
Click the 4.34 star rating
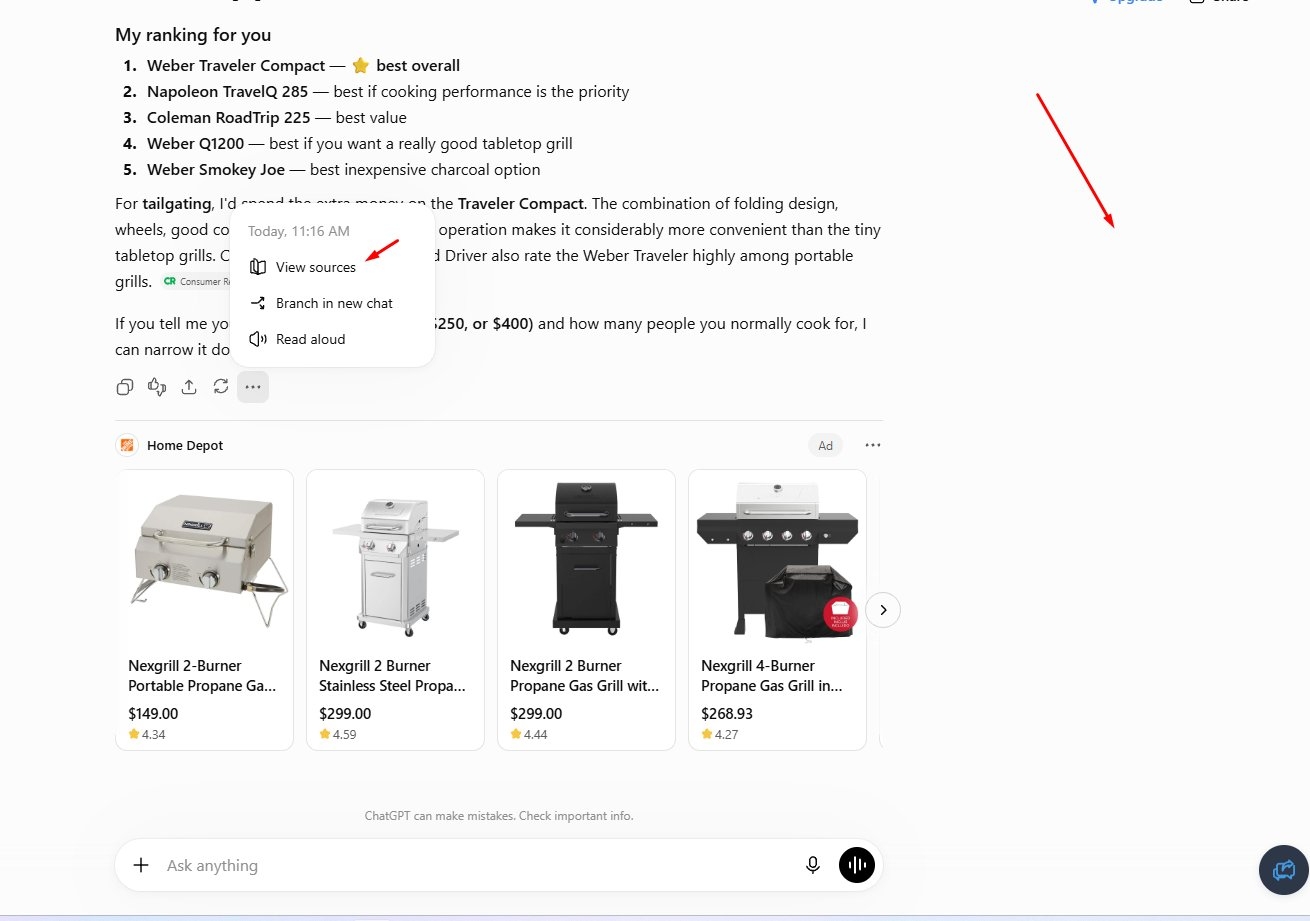(147, 734)
